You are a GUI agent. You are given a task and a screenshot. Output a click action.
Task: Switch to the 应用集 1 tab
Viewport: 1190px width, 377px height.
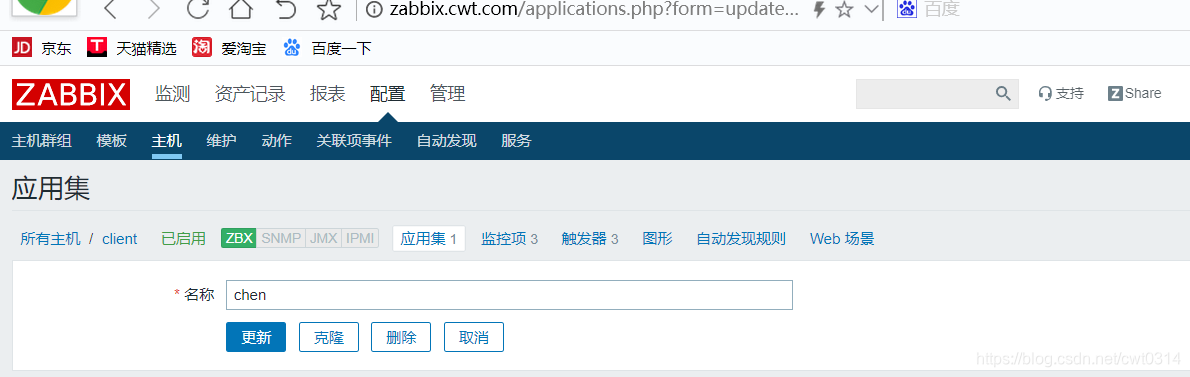[429, 239]
